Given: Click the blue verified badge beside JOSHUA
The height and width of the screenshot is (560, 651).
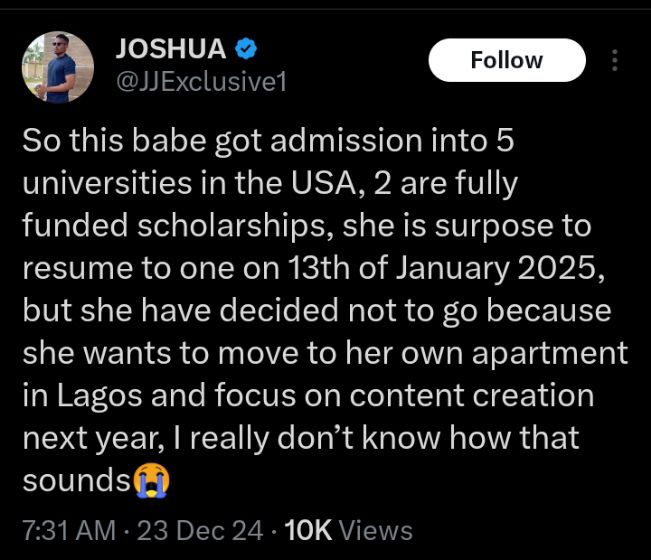Looking at the screenshot, I should point(243,48).
